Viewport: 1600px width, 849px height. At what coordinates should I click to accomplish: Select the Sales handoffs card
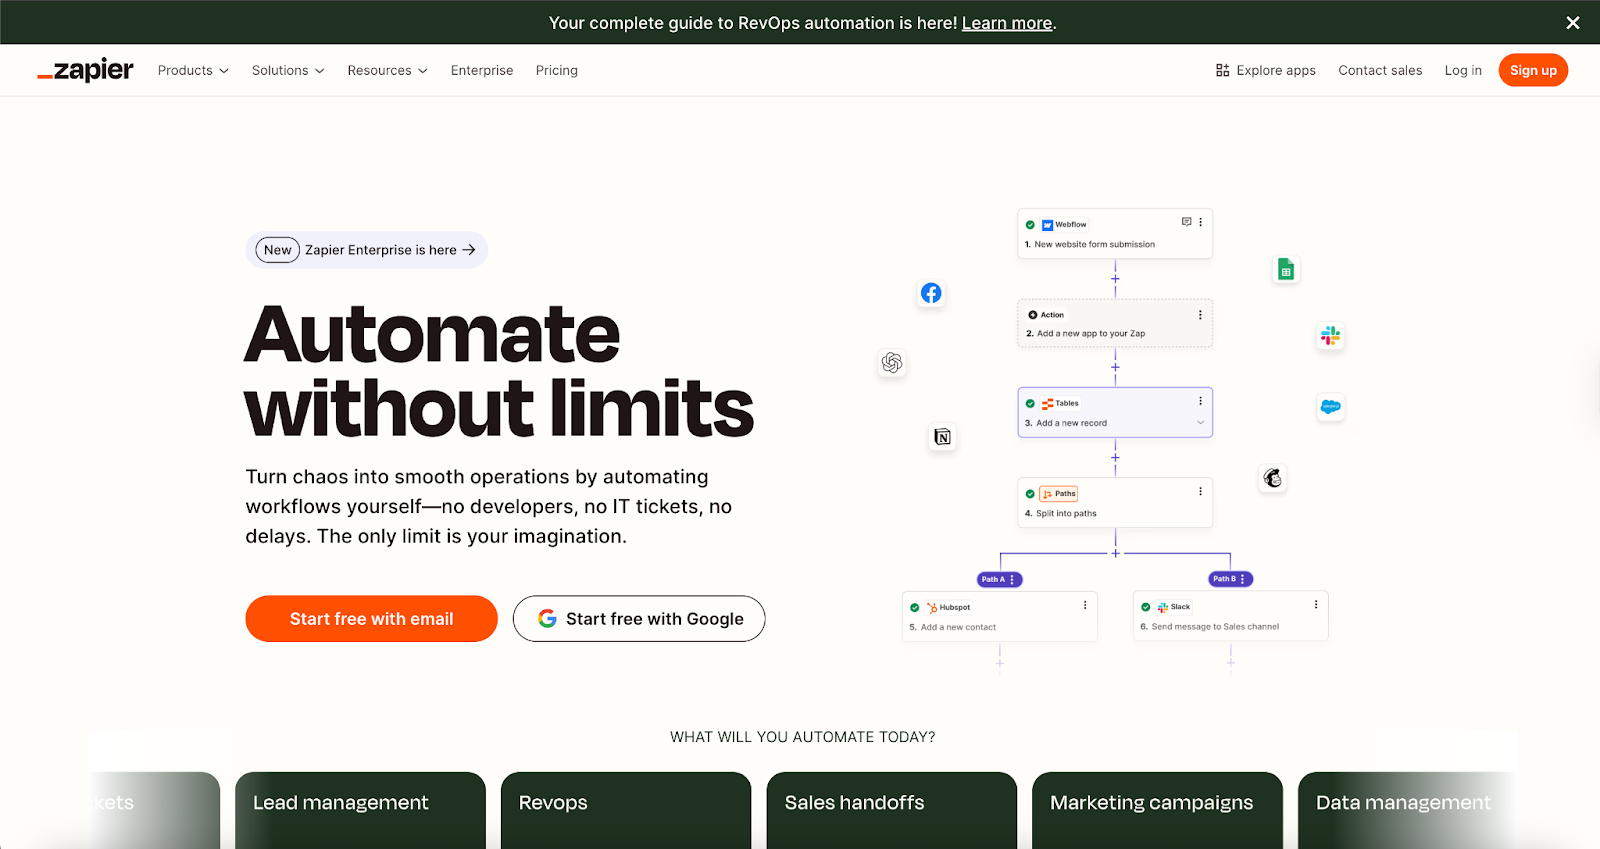[x=892, y=810]
